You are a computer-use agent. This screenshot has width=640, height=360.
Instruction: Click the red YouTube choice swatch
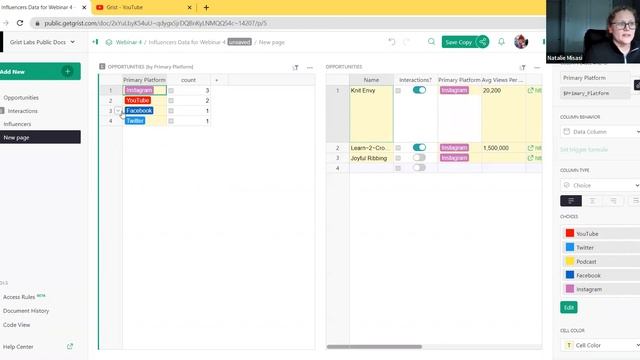point(570,233)
